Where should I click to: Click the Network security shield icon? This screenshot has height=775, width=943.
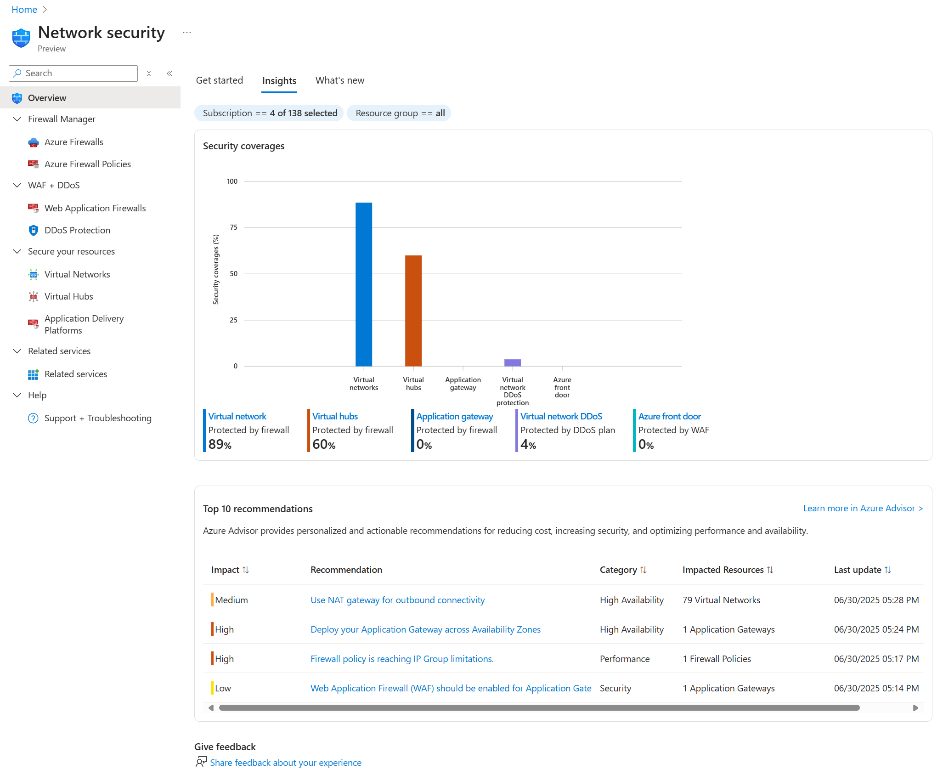pos(21,38)
